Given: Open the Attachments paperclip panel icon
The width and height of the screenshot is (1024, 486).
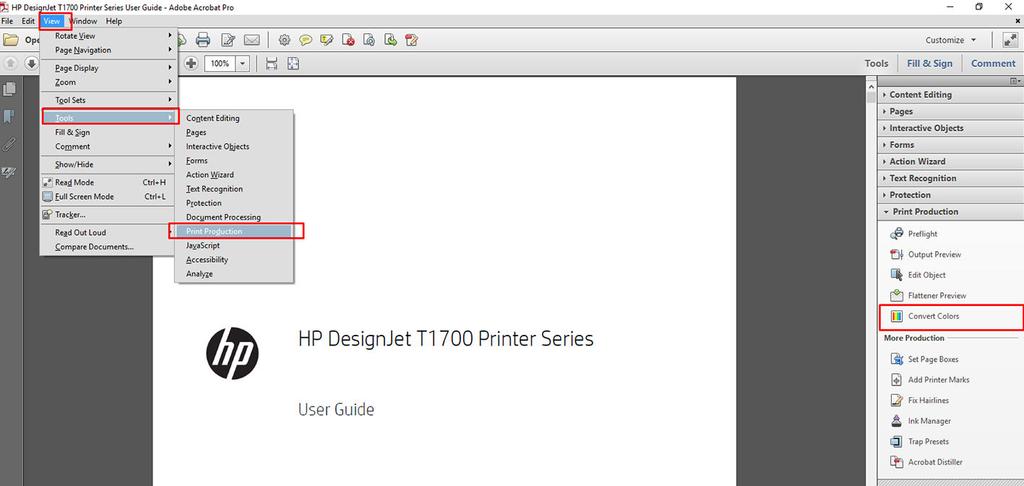Looking at the screenshot, I should pyautogui.click(x=10, y=144).
